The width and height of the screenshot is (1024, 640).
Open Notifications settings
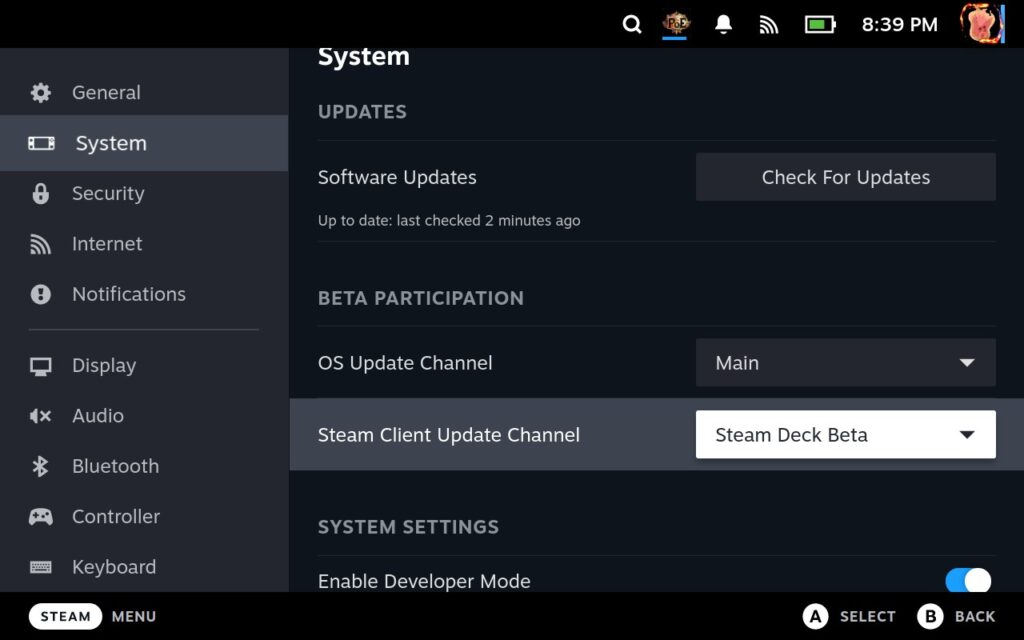(x=144, y=294)
